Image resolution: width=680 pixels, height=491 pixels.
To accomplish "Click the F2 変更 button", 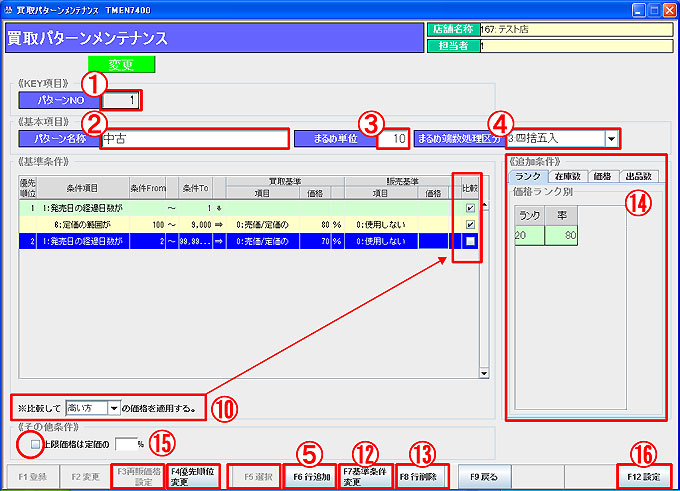I will (x=85, y=477).
